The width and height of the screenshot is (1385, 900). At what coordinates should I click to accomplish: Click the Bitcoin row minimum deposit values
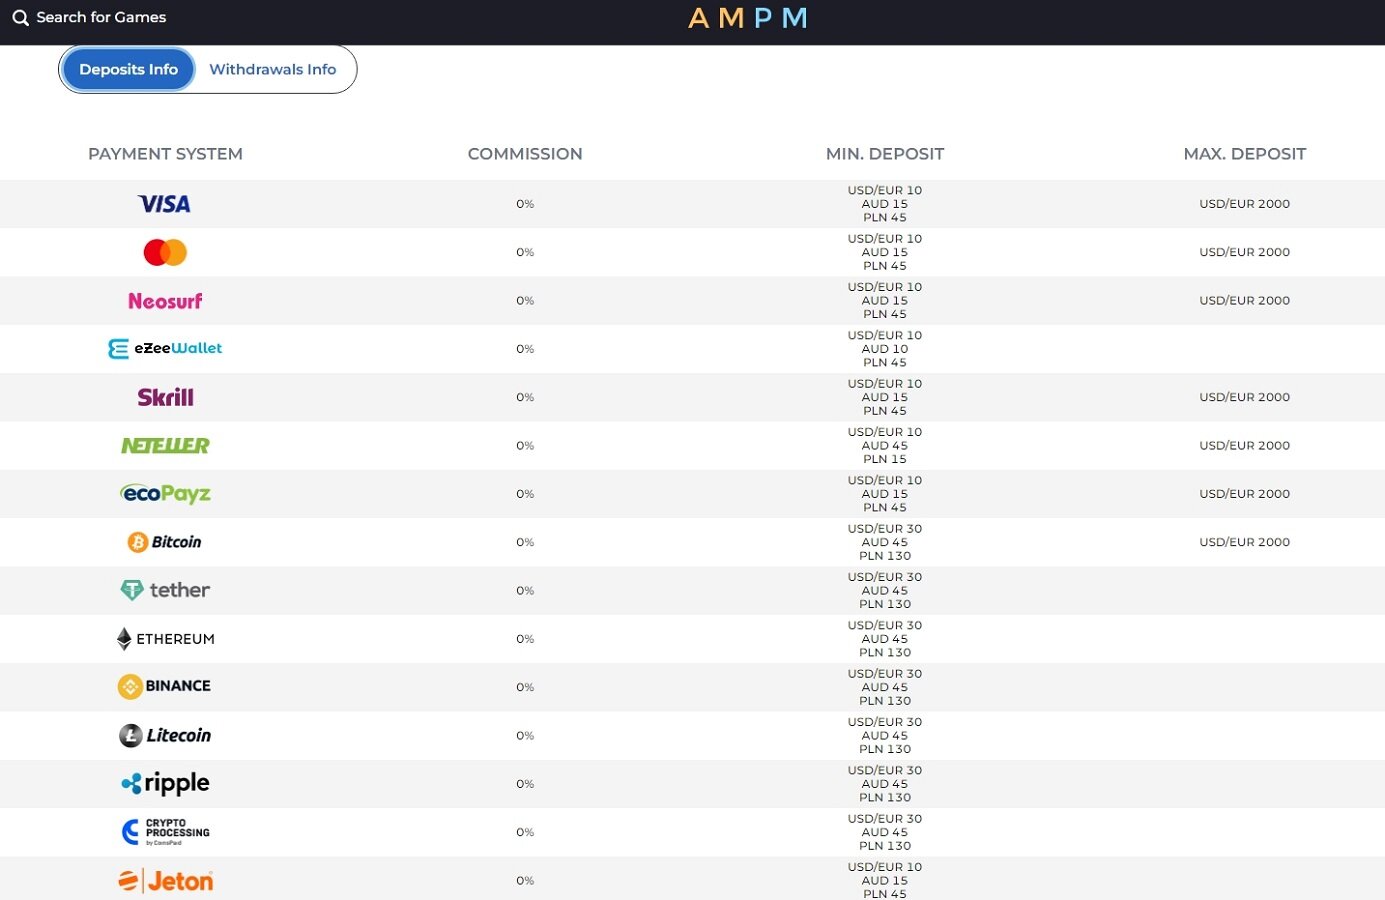(885, 542)
